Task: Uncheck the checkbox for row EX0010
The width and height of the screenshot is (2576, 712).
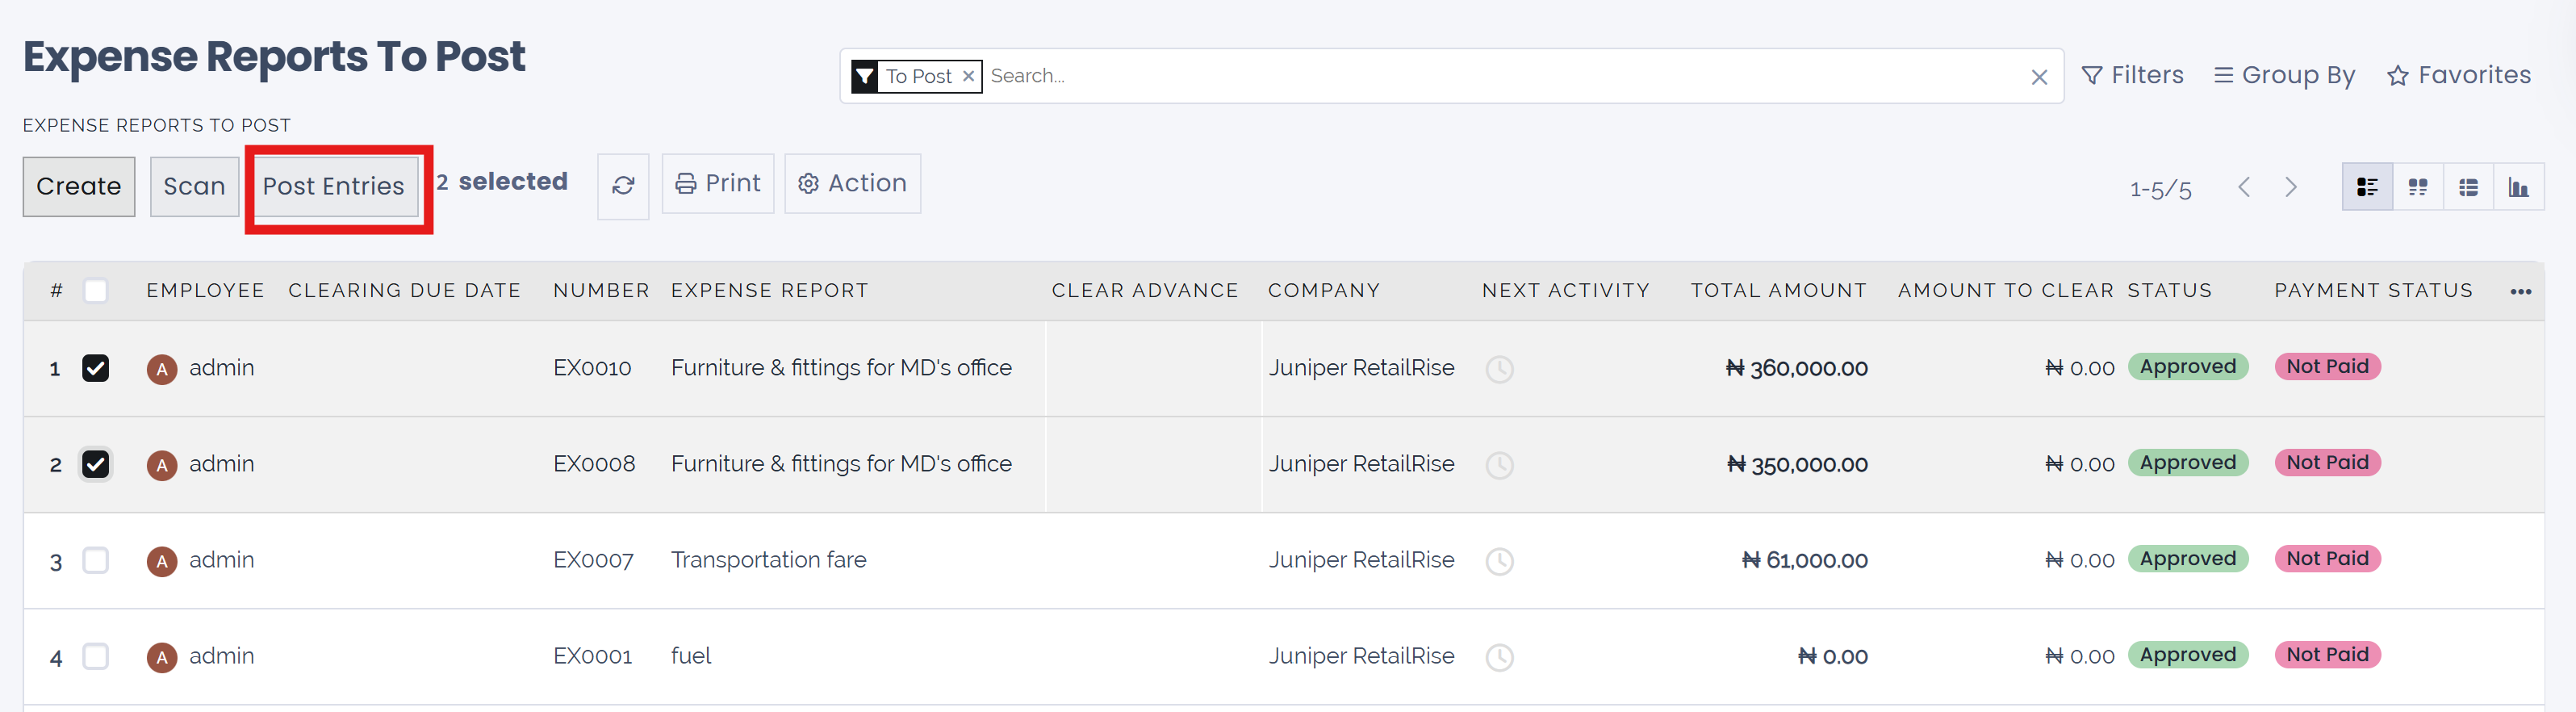Action: click(x=96, y=368)
